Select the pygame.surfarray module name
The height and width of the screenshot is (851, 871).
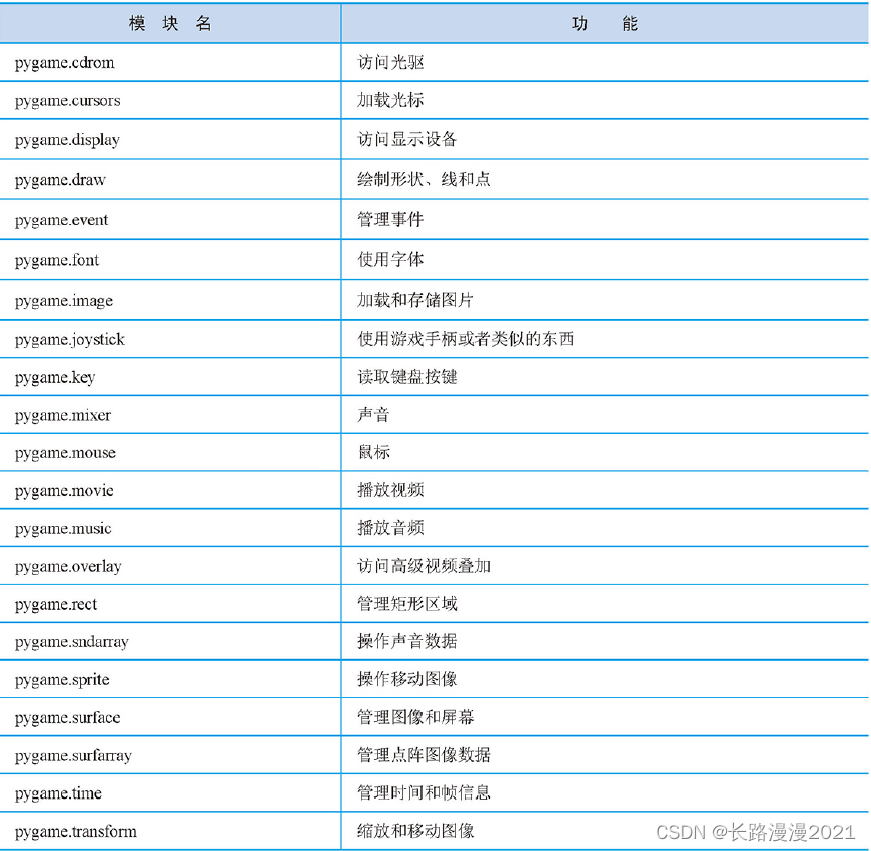pos(73,756)
